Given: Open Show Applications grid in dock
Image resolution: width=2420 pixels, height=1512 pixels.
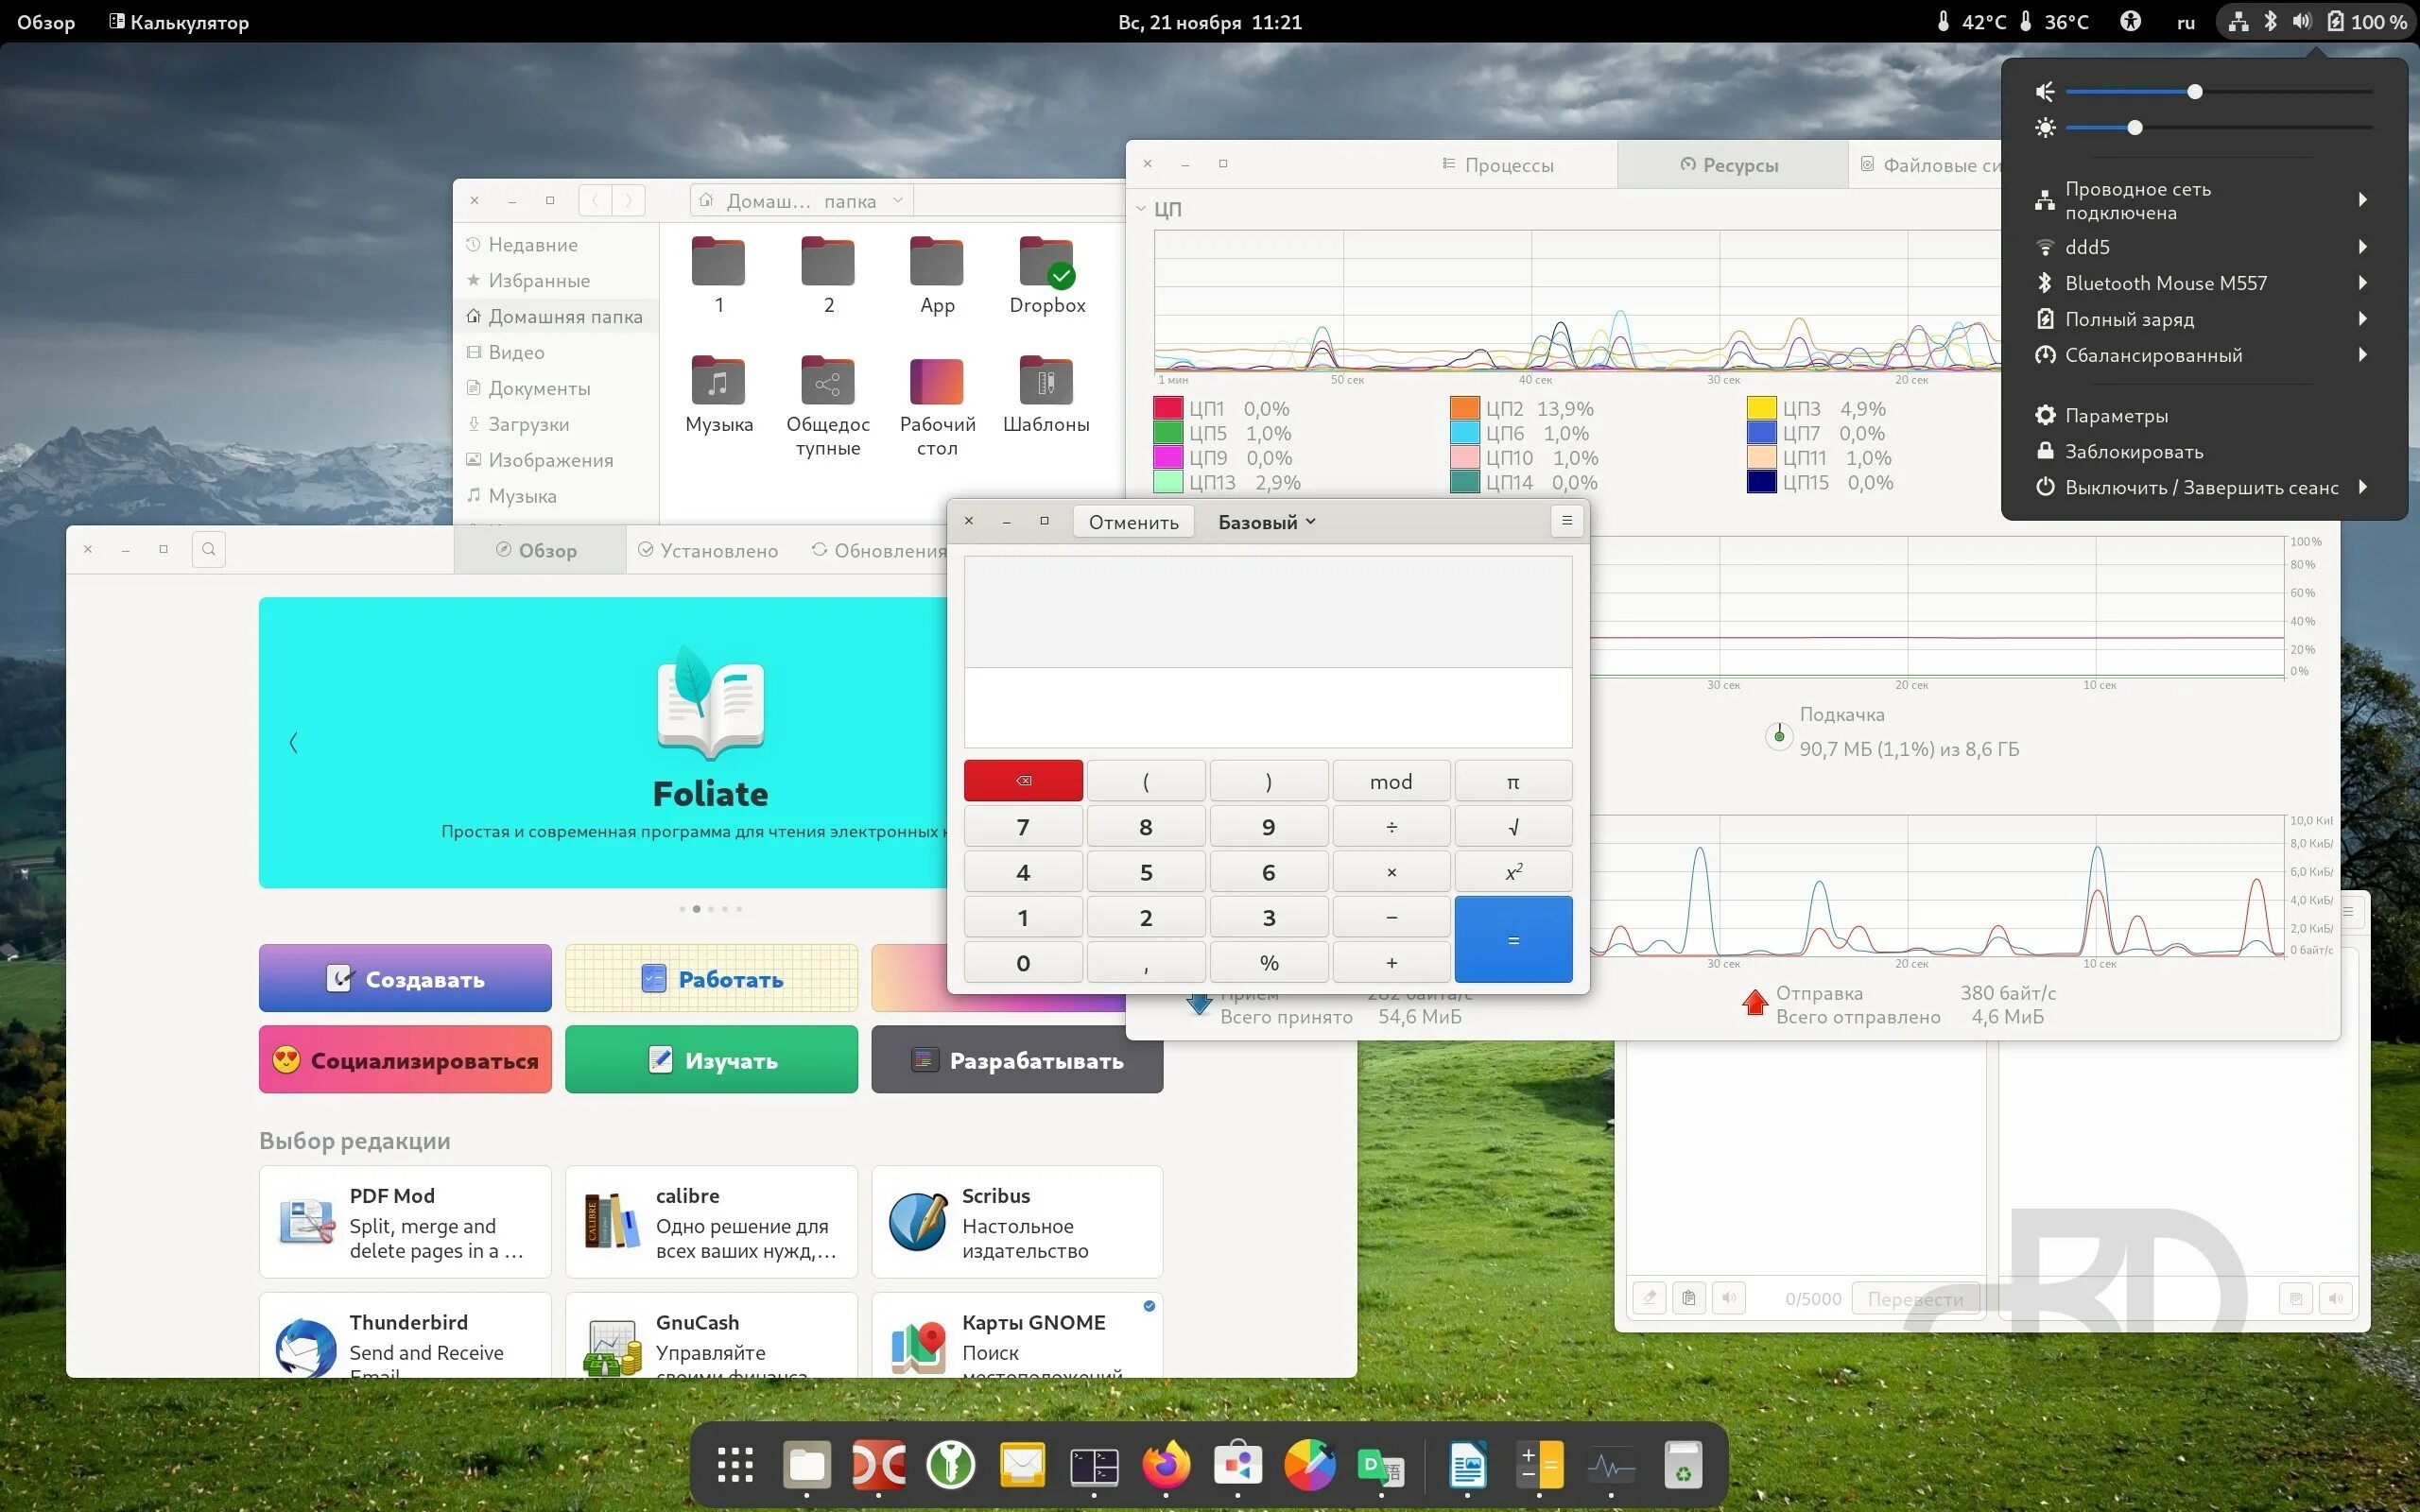Looking at the screenshot, I should point(735,1466).
